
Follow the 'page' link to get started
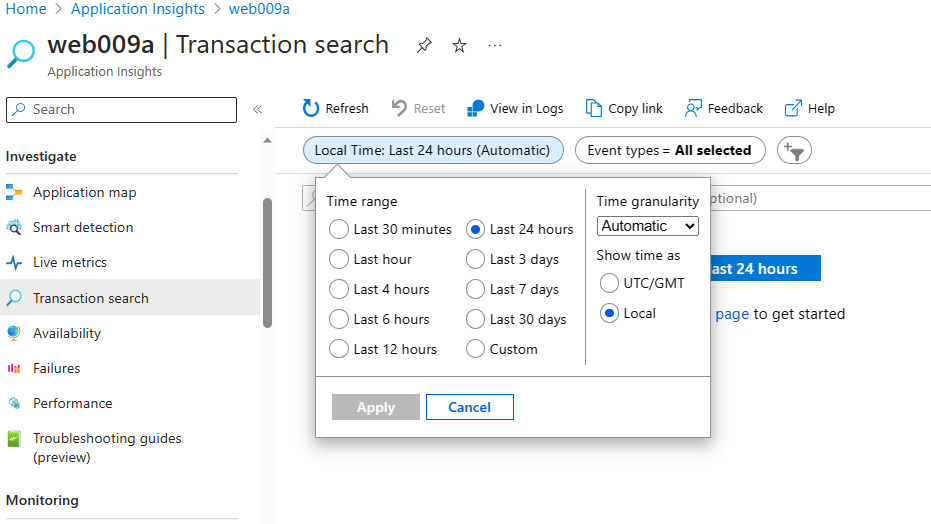(732, 314)
